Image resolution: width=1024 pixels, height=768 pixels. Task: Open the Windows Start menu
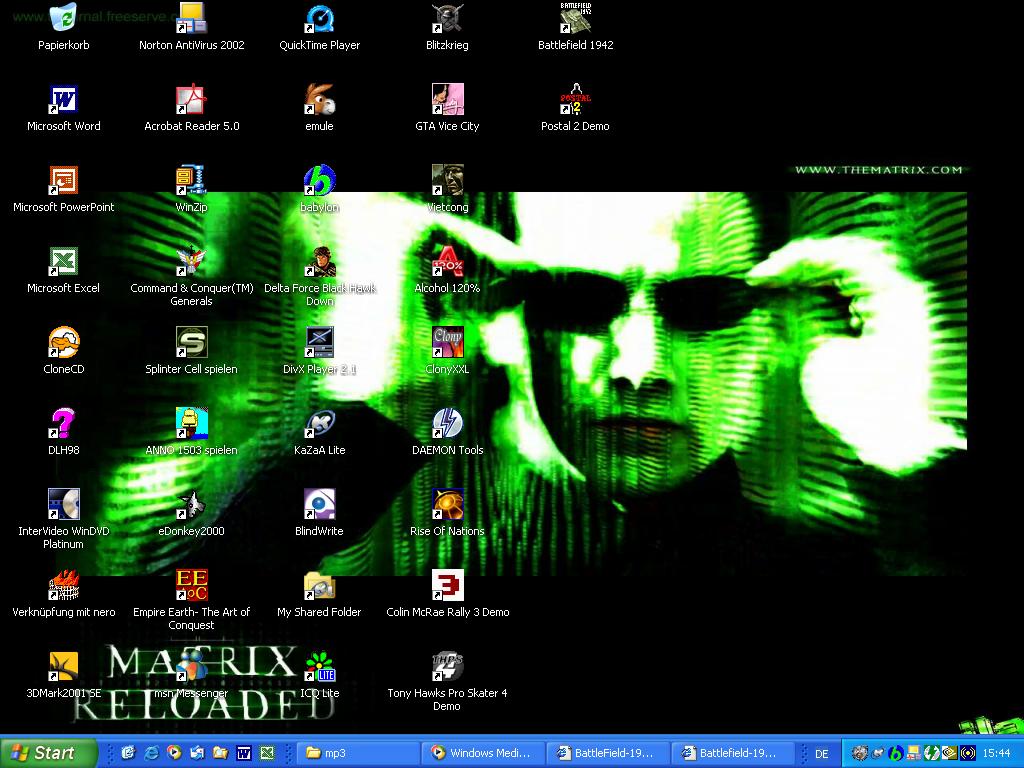pyautogui.click(x=48, y=753)
